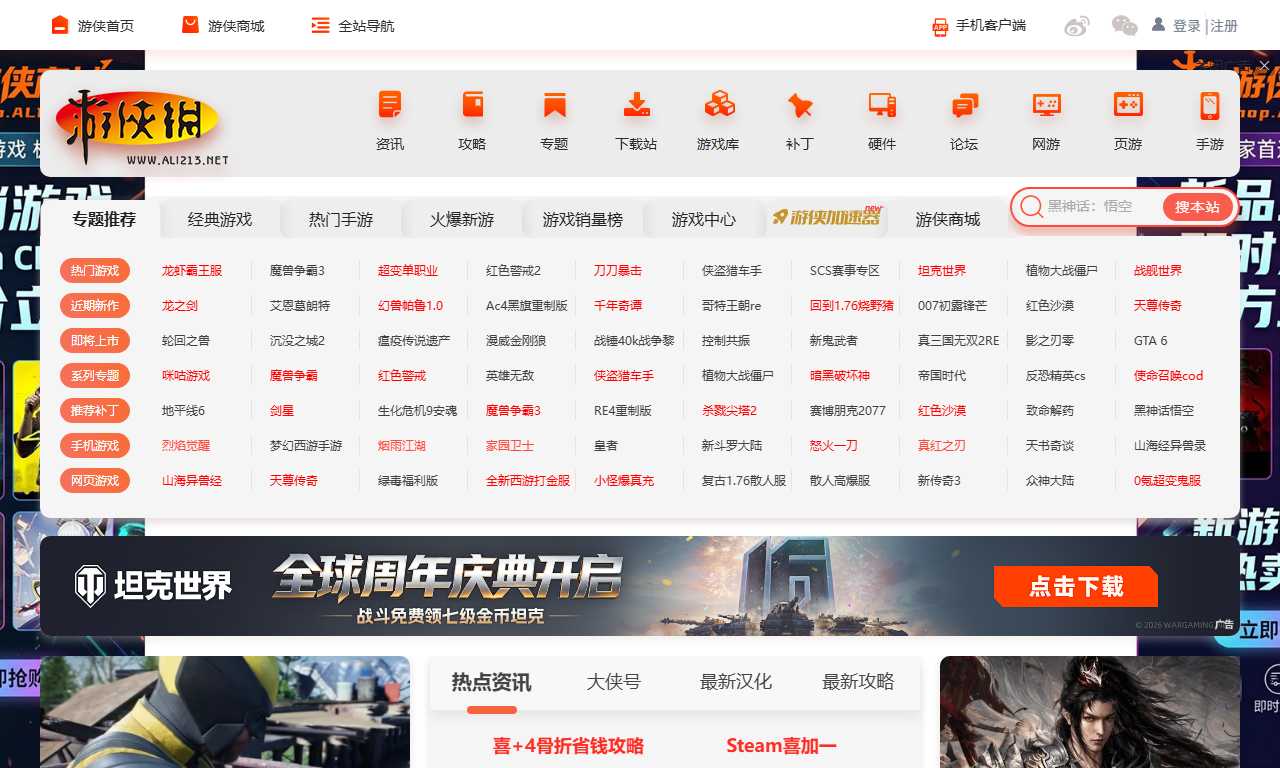
Task: Select the 最新攻略 tab
Action: click(x=858, y=682)
